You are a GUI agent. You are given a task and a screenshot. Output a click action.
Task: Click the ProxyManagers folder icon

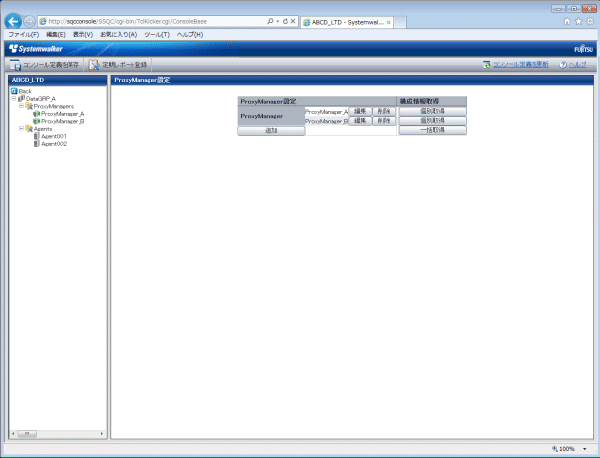point(29,106)
